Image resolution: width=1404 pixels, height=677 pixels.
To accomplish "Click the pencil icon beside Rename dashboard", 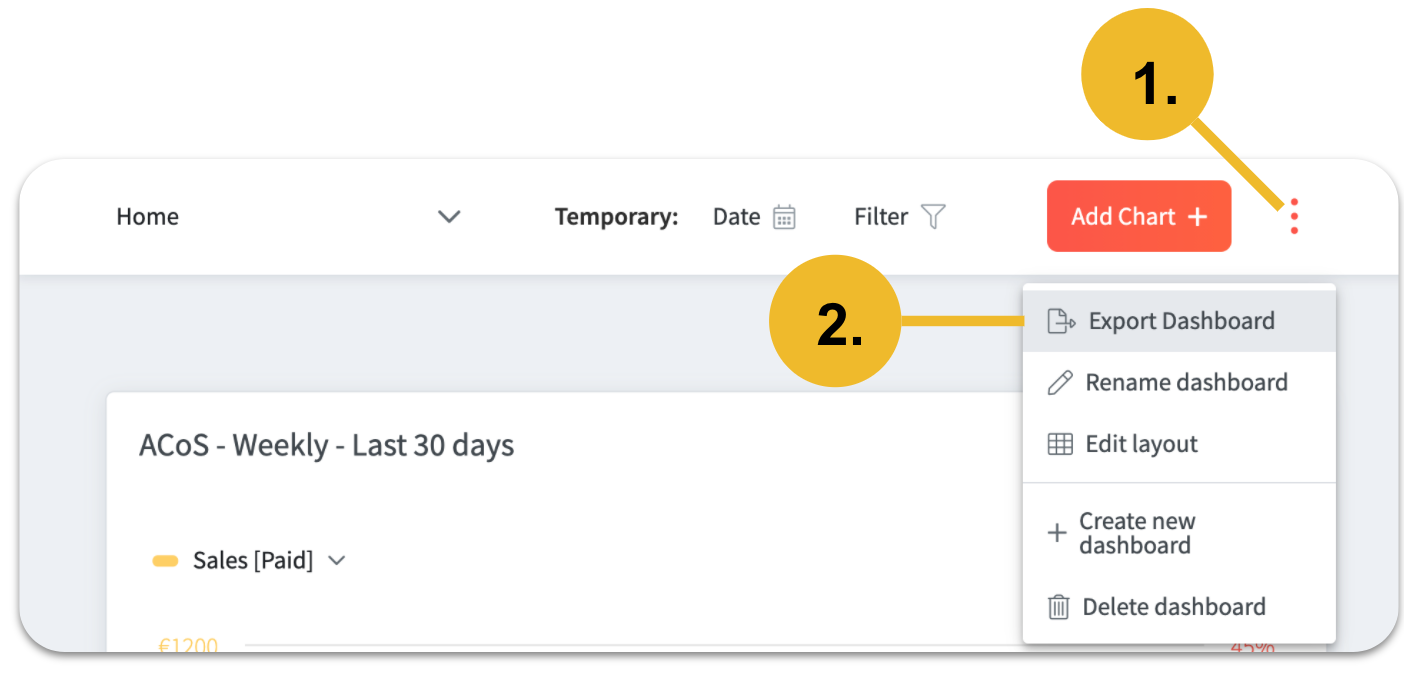I will 1059,383.
